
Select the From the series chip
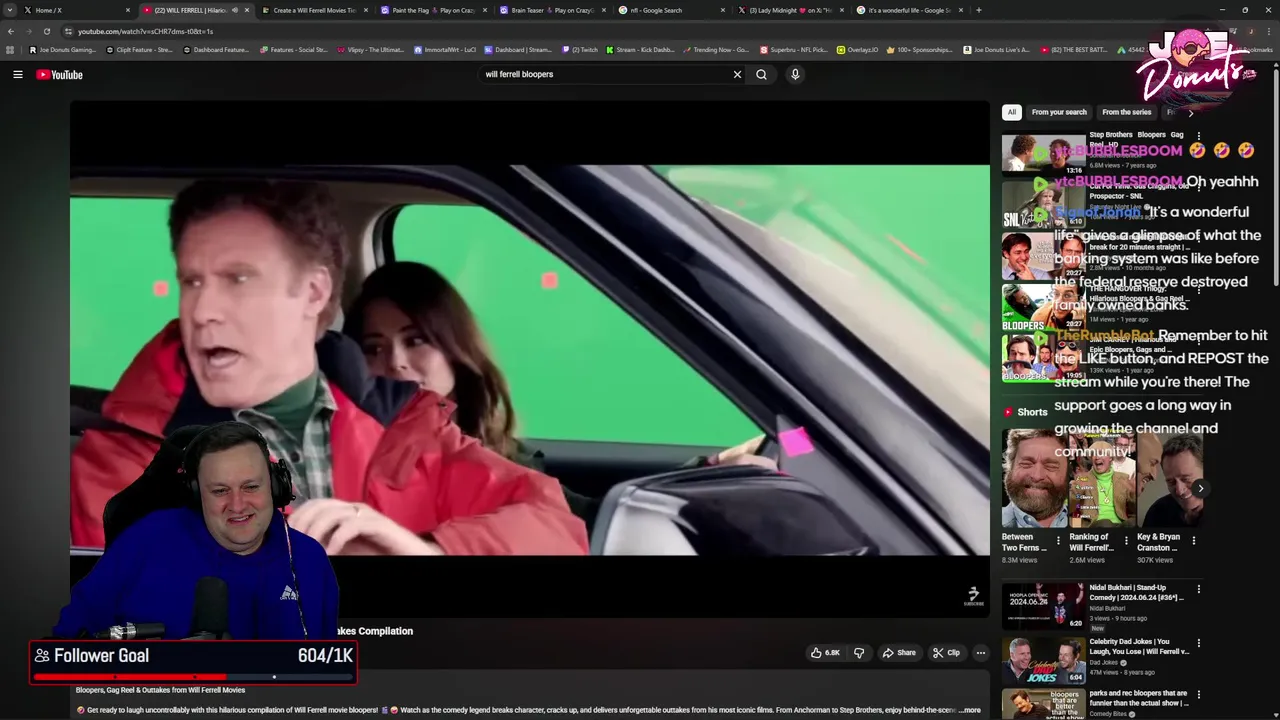click(x=1126, y=112)
